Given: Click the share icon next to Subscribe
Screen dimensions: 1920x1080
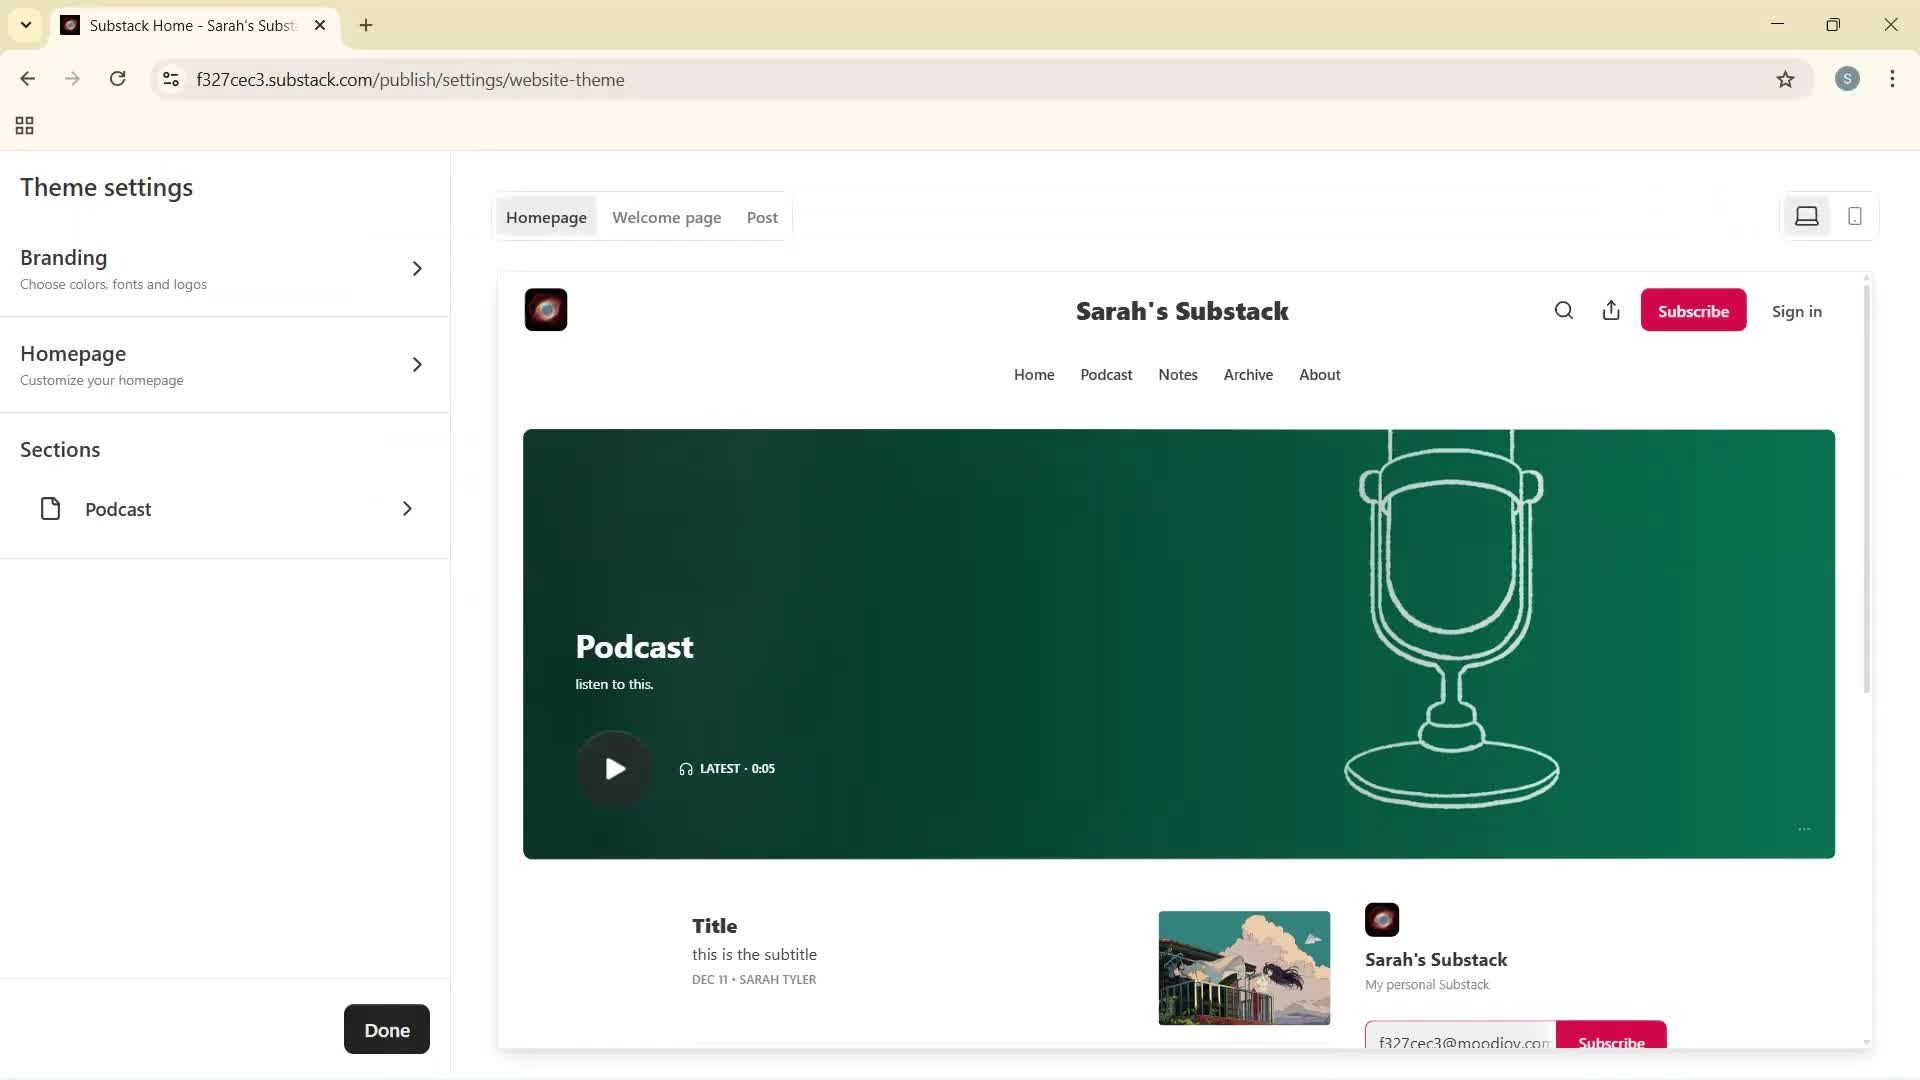Looking at the screenshot, I should pos(1611,310).
